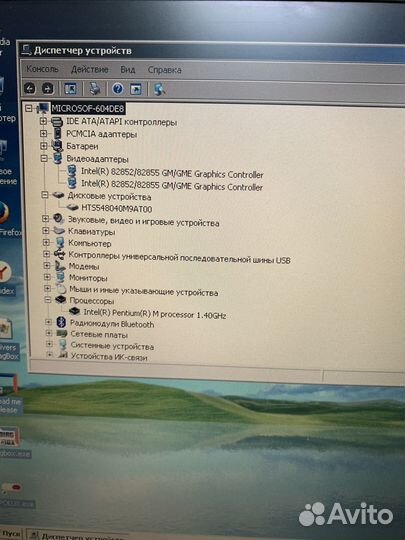Collapse the Дисковые устройства node
405x540 pixels.
click(x=45, y=195)
